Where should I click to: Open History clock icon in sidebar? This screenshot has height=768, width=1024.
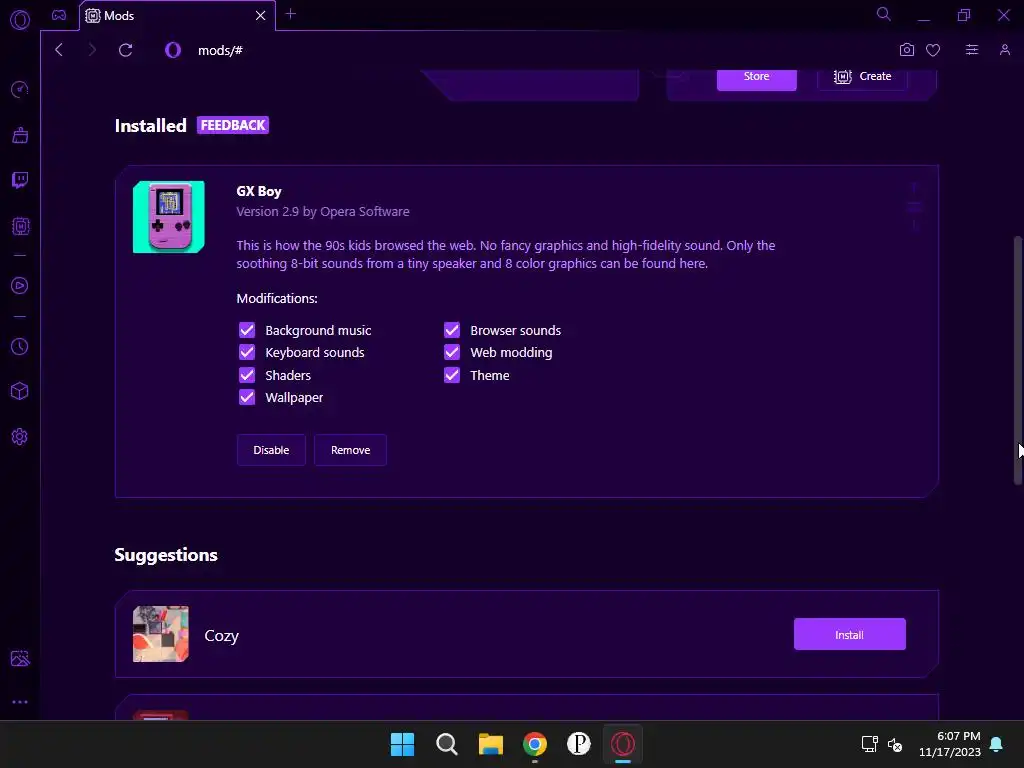pos(20,346)
